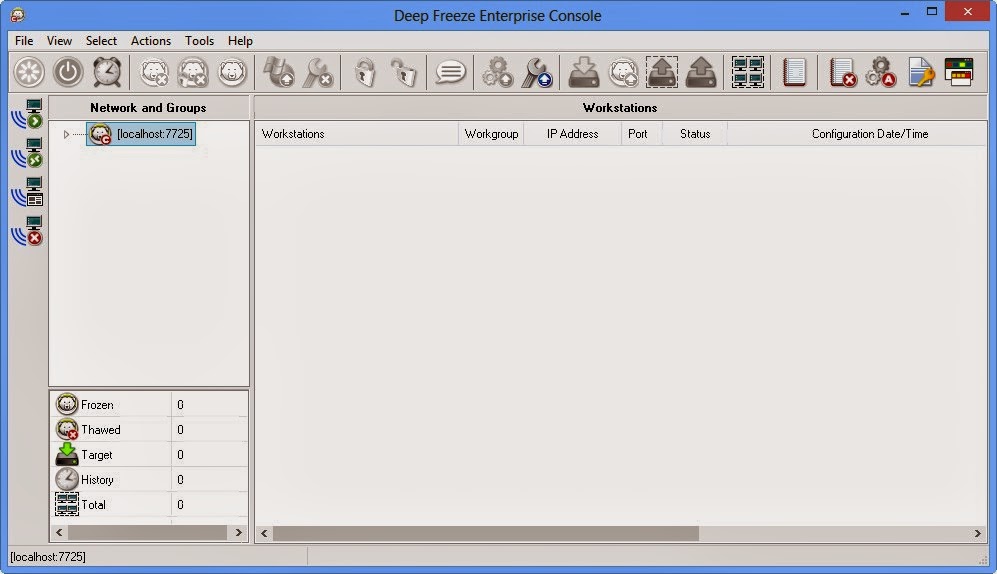The height and width of the screenshot is (574, 997).
Task: Click the four-monitors dashed grid toolbar icon
Action: coord(748,72)
